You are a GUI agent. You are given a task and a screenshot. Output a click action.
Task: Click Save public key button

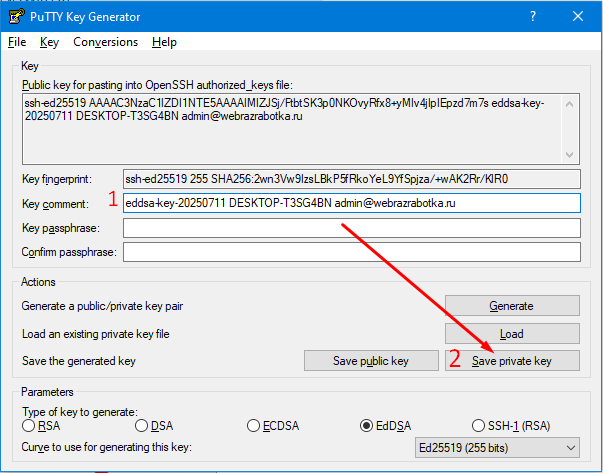[370, 361]
